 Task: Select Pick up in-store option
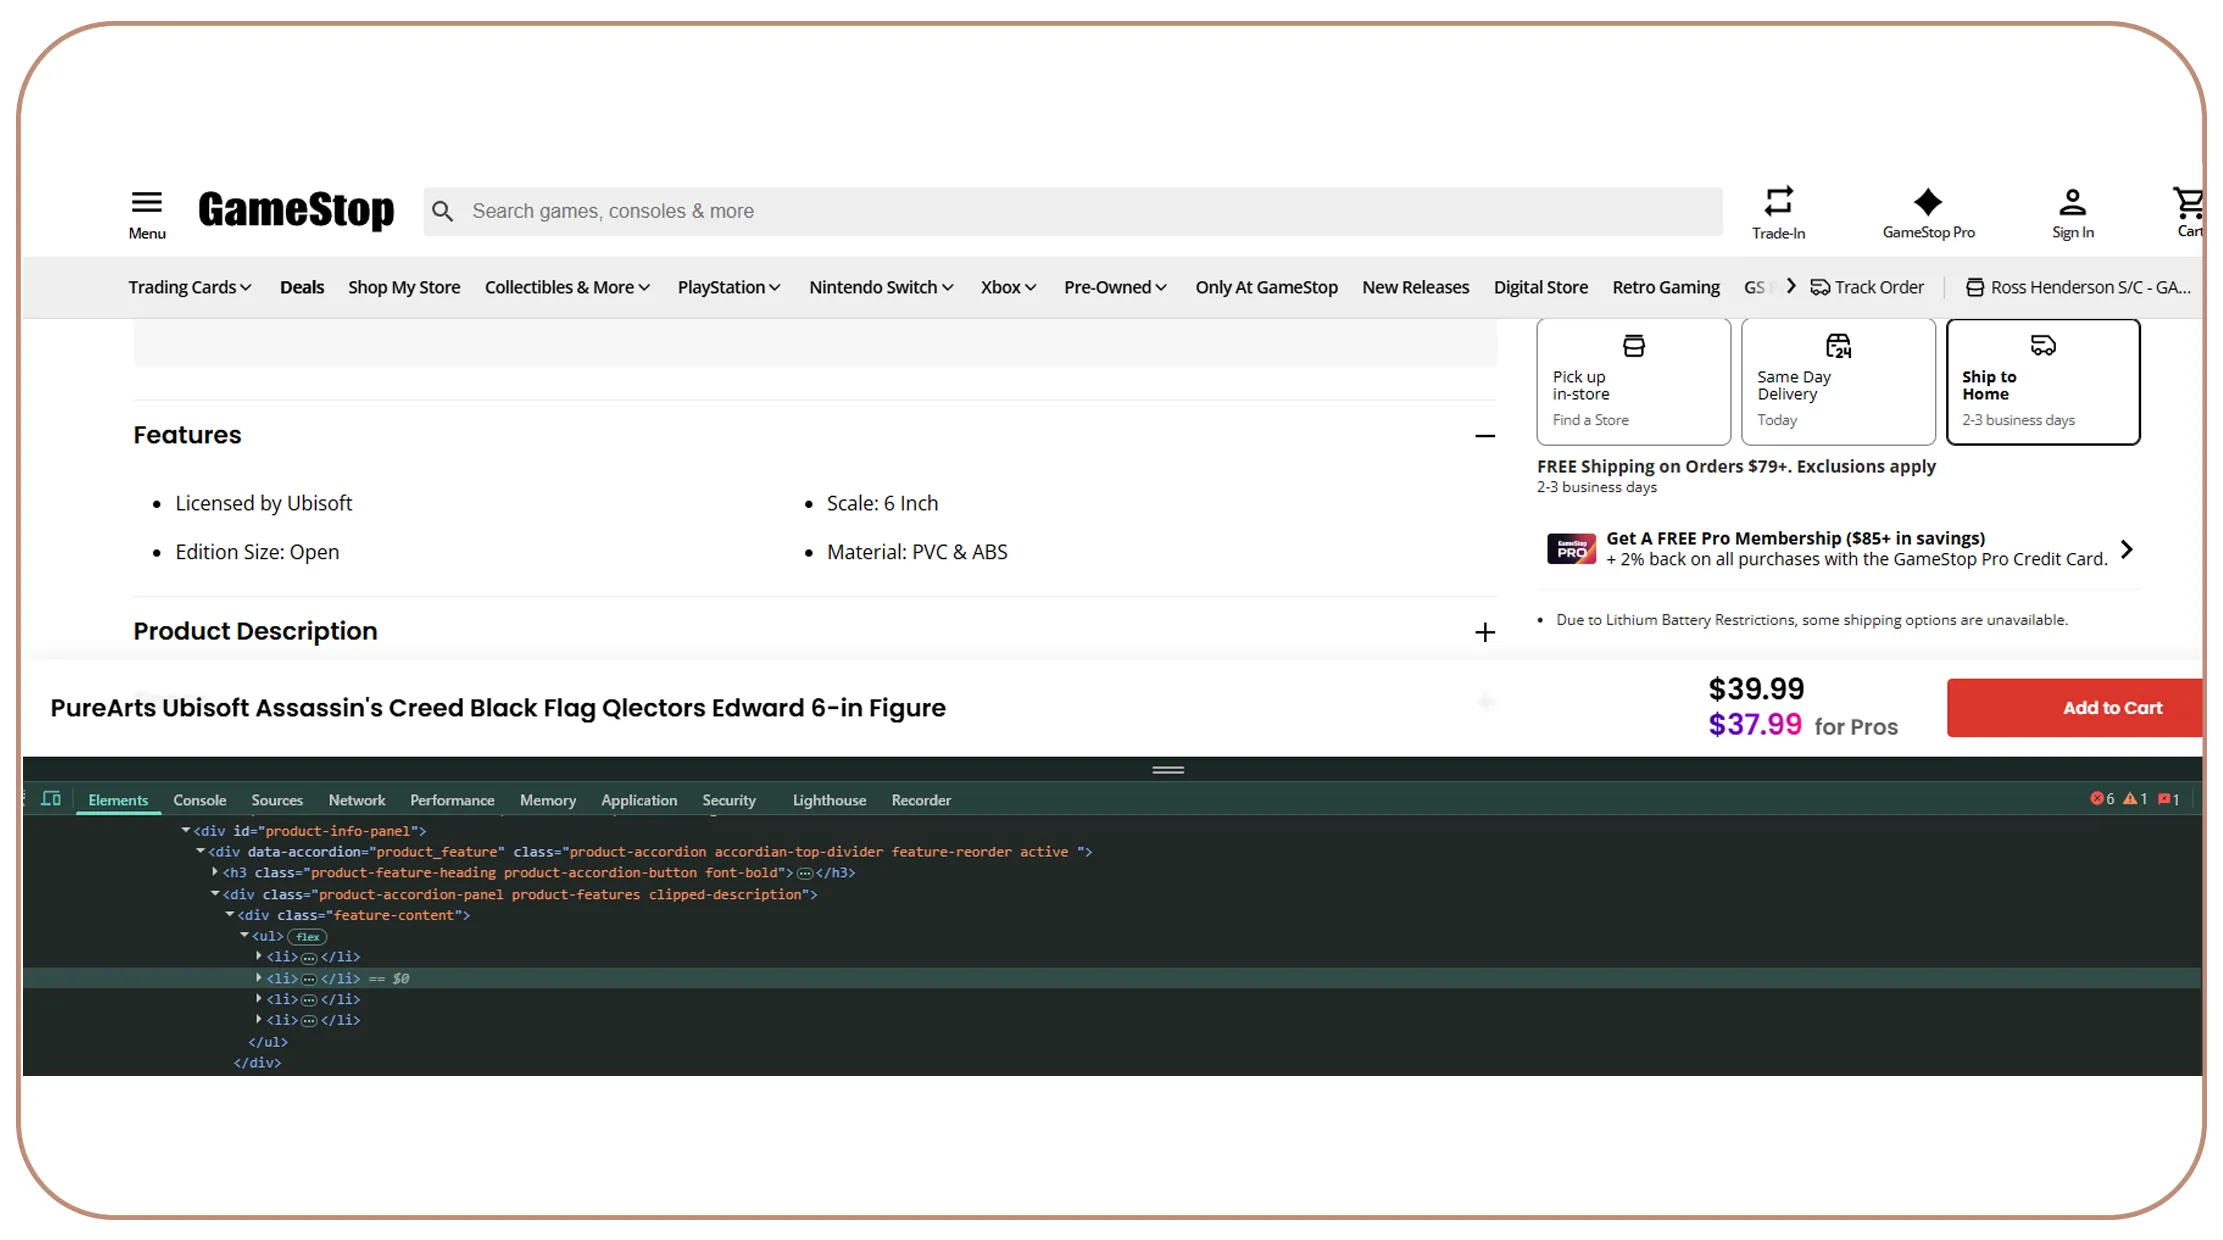[1633, 381]
